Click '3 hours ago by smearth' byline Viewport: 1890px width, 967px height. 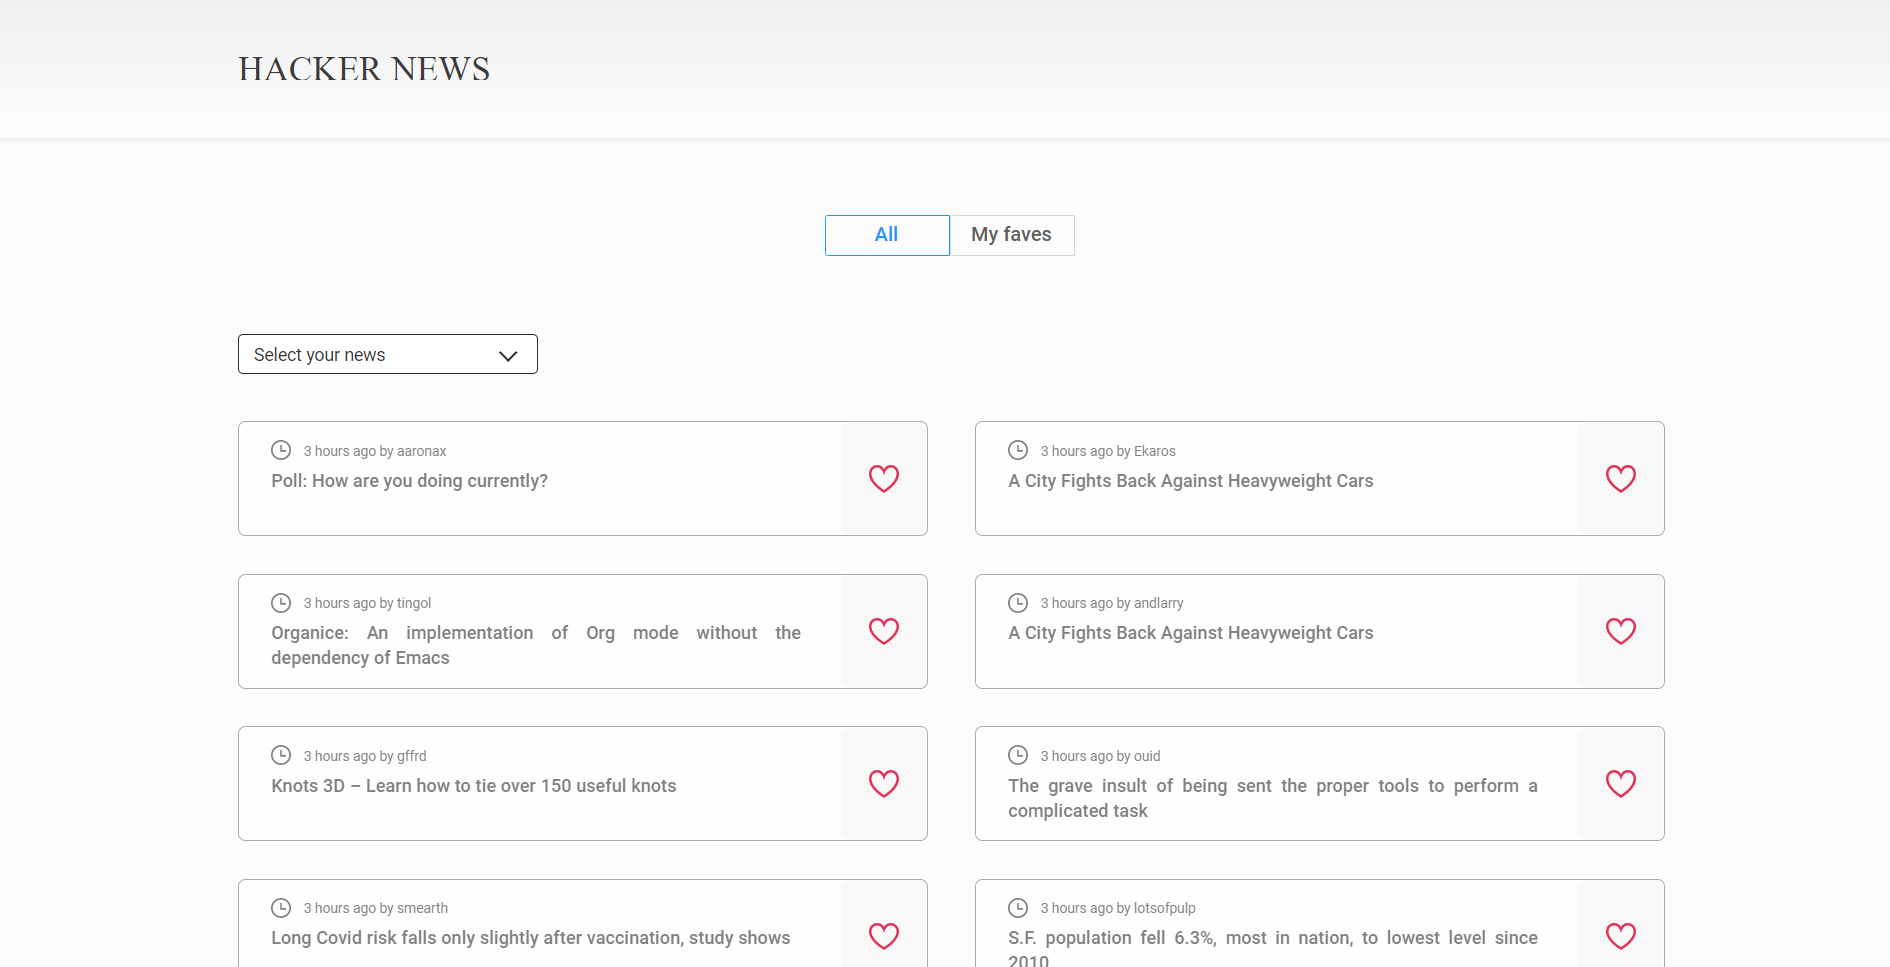[376, 908]
